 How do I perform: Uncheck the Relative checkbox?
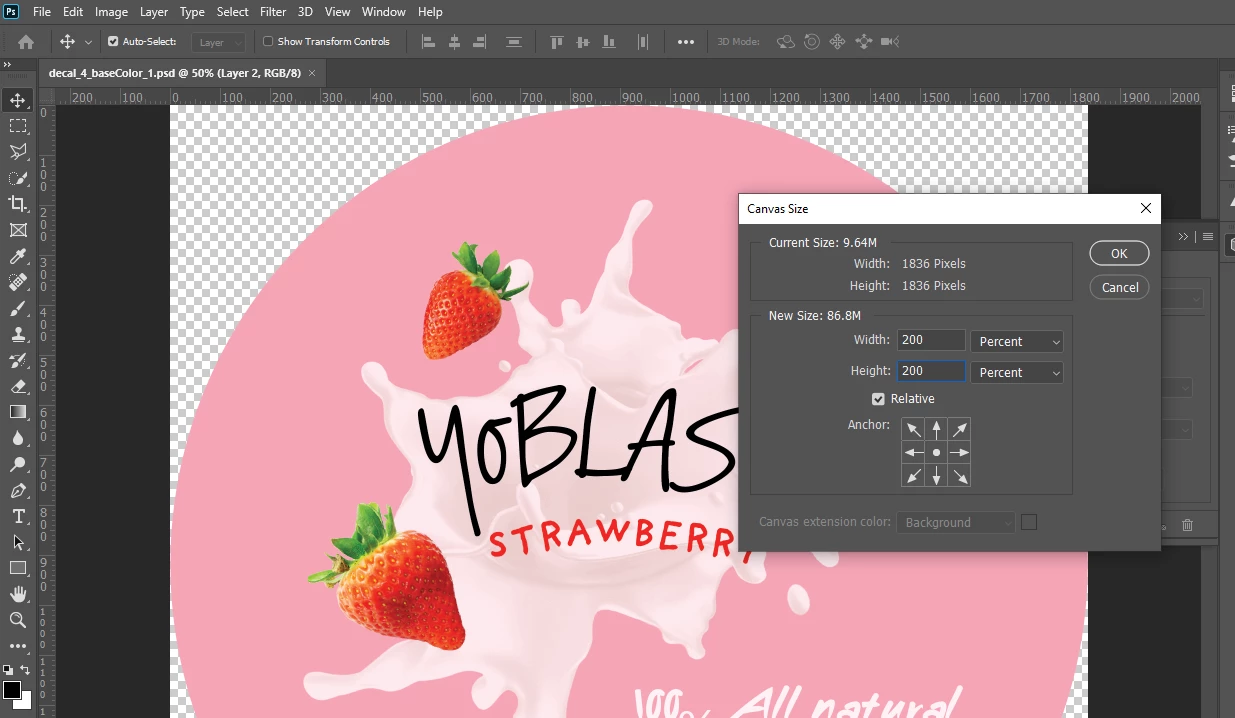point(878,399)
